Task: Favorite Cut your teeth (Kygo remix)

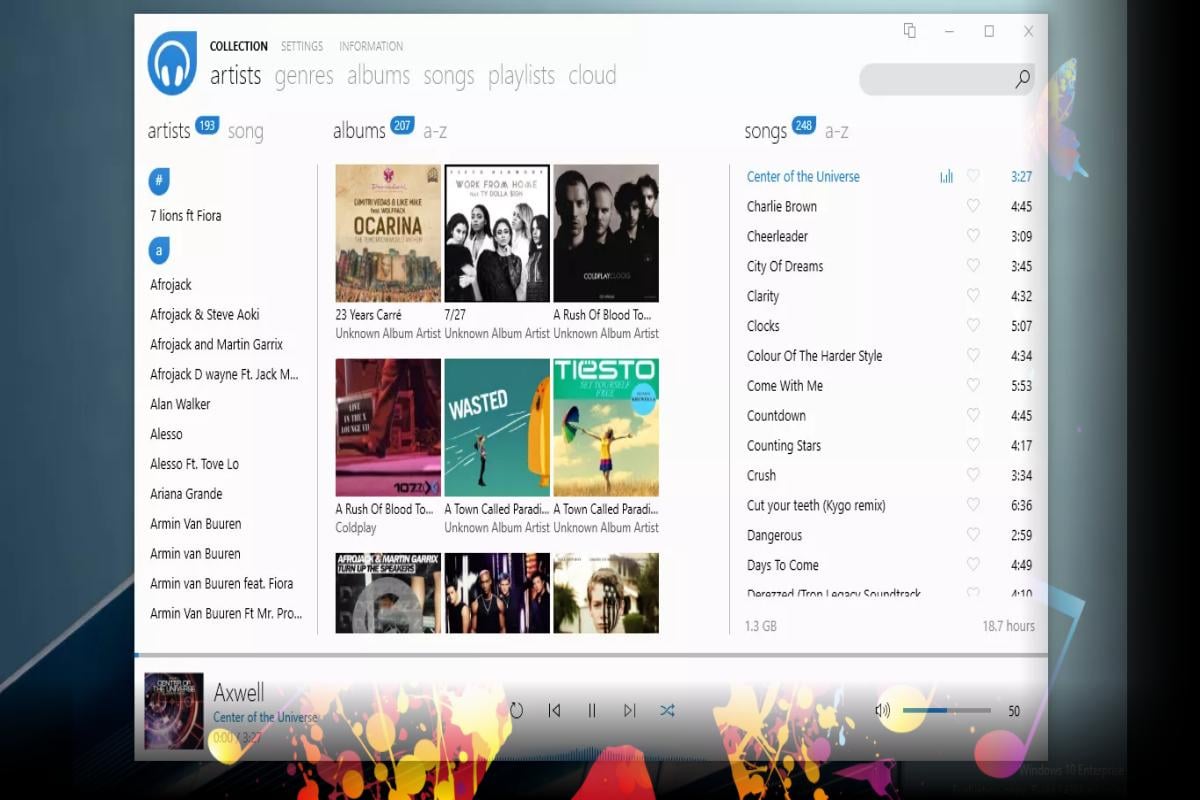Action: (973, 505)
